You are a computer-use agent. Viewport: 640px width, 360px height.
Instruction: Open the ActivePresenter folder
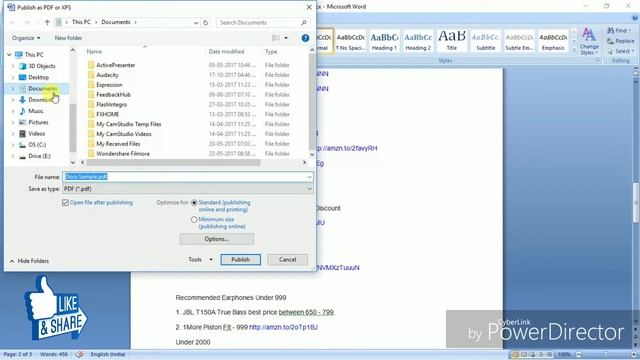116,65
